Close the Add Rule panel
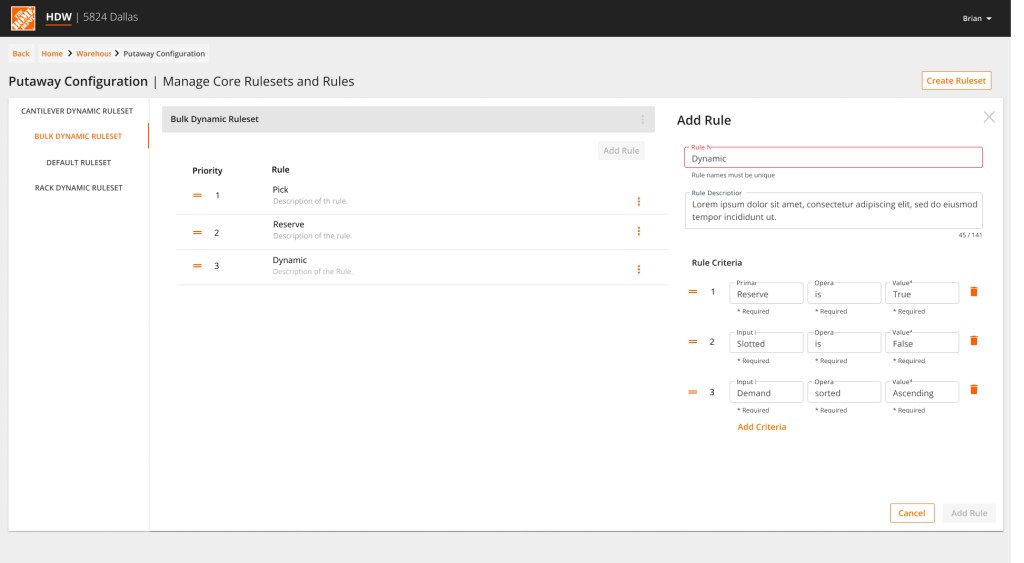Image resolution: width=1024 pixels, height=563 pixels. [x=989, y=117]
